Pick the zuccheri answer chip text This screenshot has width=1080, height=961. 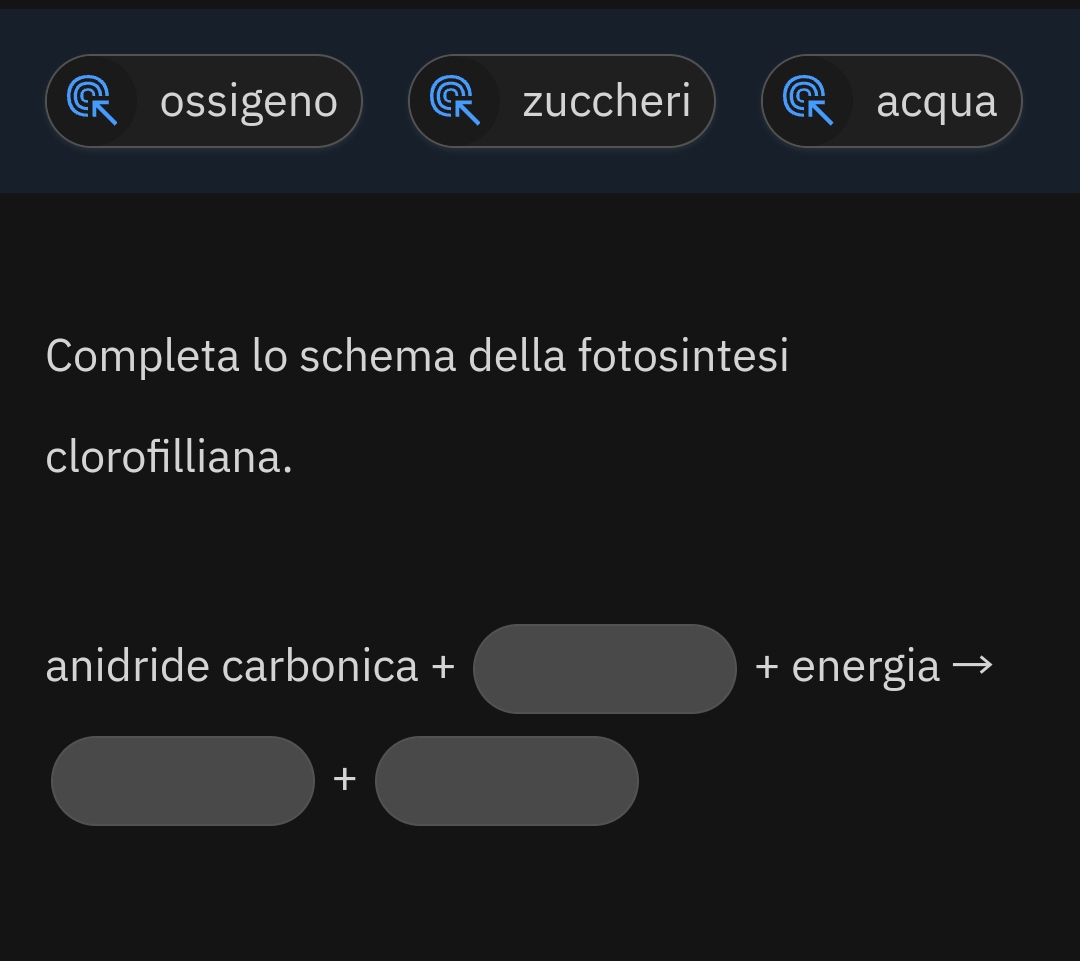(606, 102)
